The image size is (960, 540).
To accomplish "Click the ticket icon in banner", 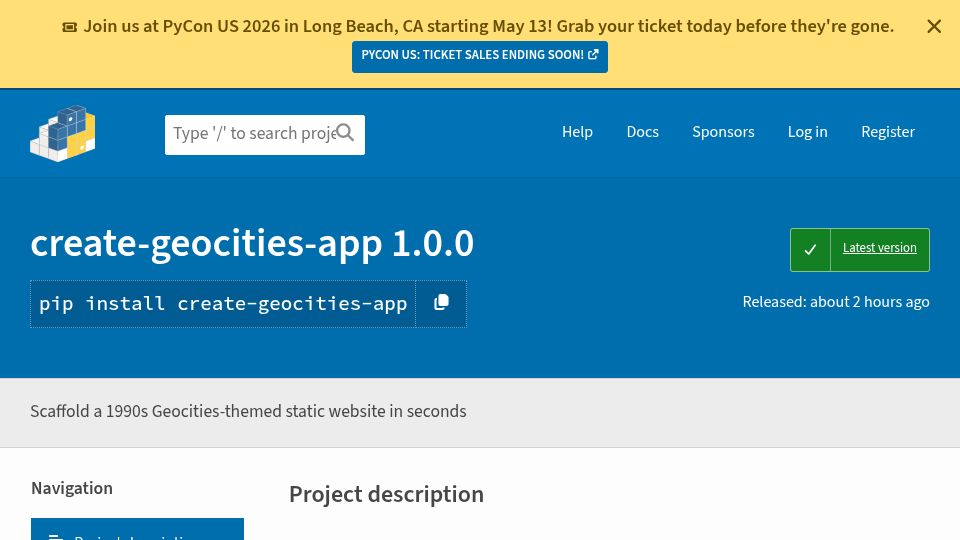I will 70,27.
